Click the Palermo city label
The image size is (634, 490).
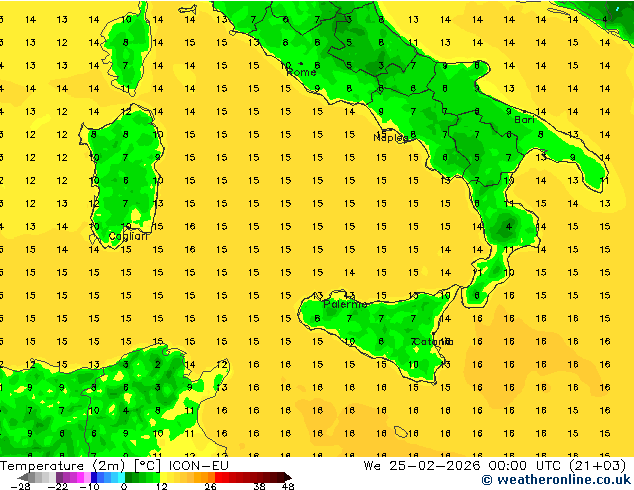(345, 304)
